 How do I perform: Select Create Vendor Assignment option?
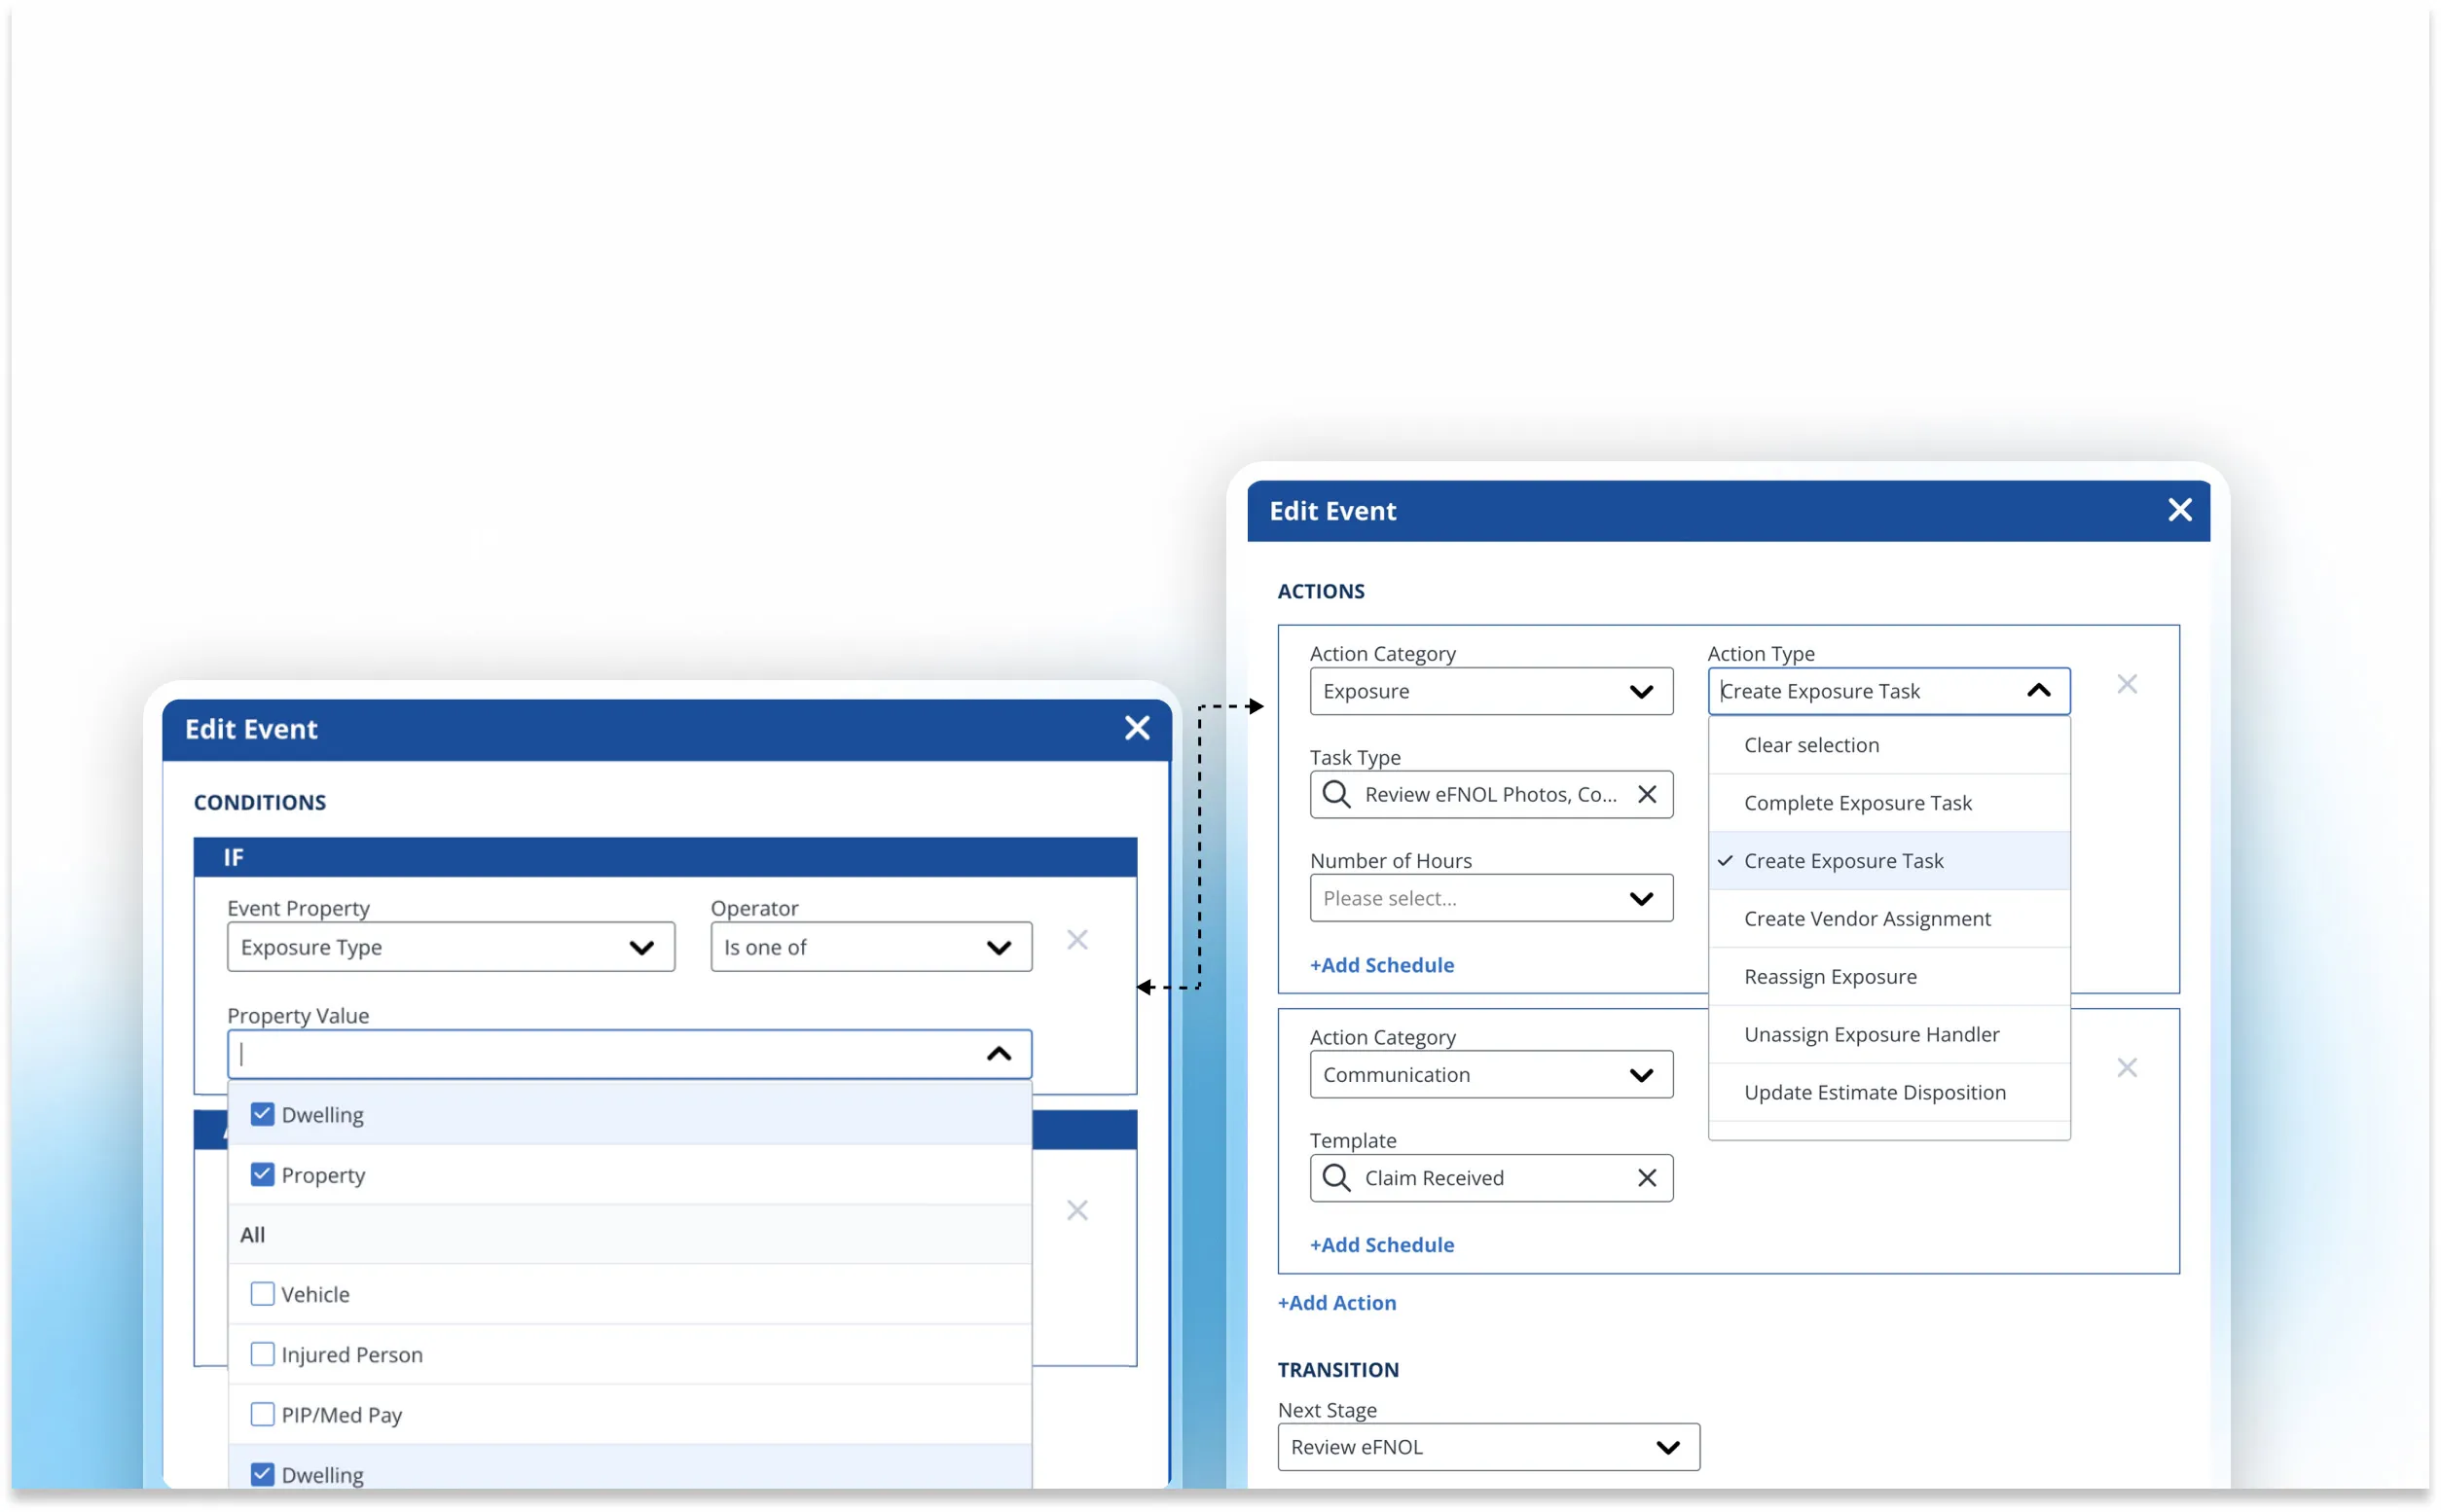pos(1866,918)
